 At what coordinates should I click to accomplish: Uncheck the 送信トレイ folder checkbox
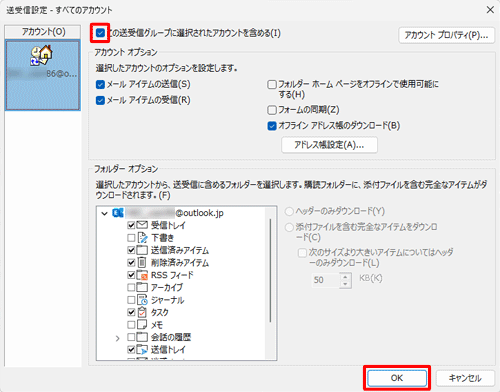tap(131, 350)
